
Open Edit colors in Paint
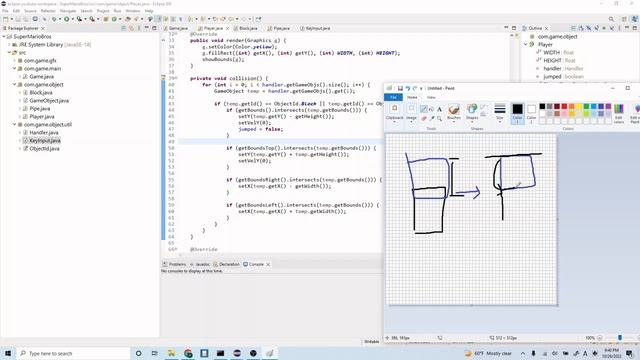coord(618,113)
